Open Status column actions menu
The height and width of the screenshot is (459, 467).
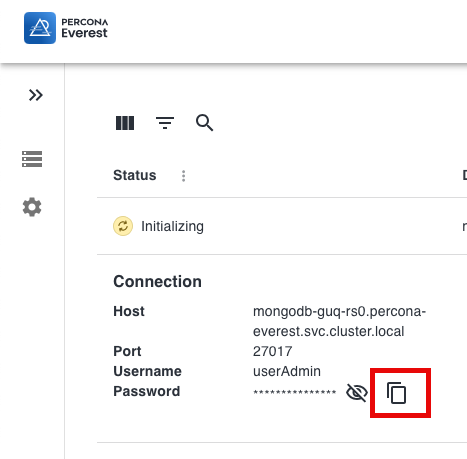(x=183, y=176)
